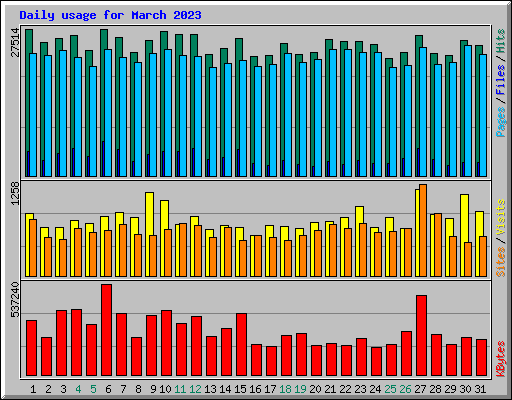Select the orange sites bar for day 27
Image resolution: width=512 pixels, height=400 pixels.
[x=423, y=230]
